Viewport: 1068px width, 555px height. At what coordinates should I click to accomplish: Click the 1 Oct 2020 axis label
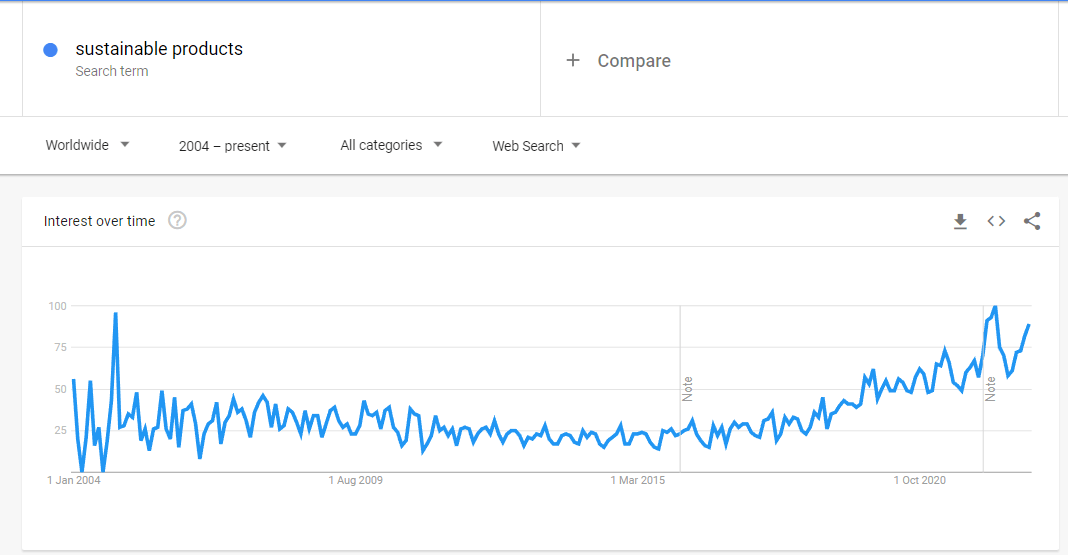click(920, 480)
